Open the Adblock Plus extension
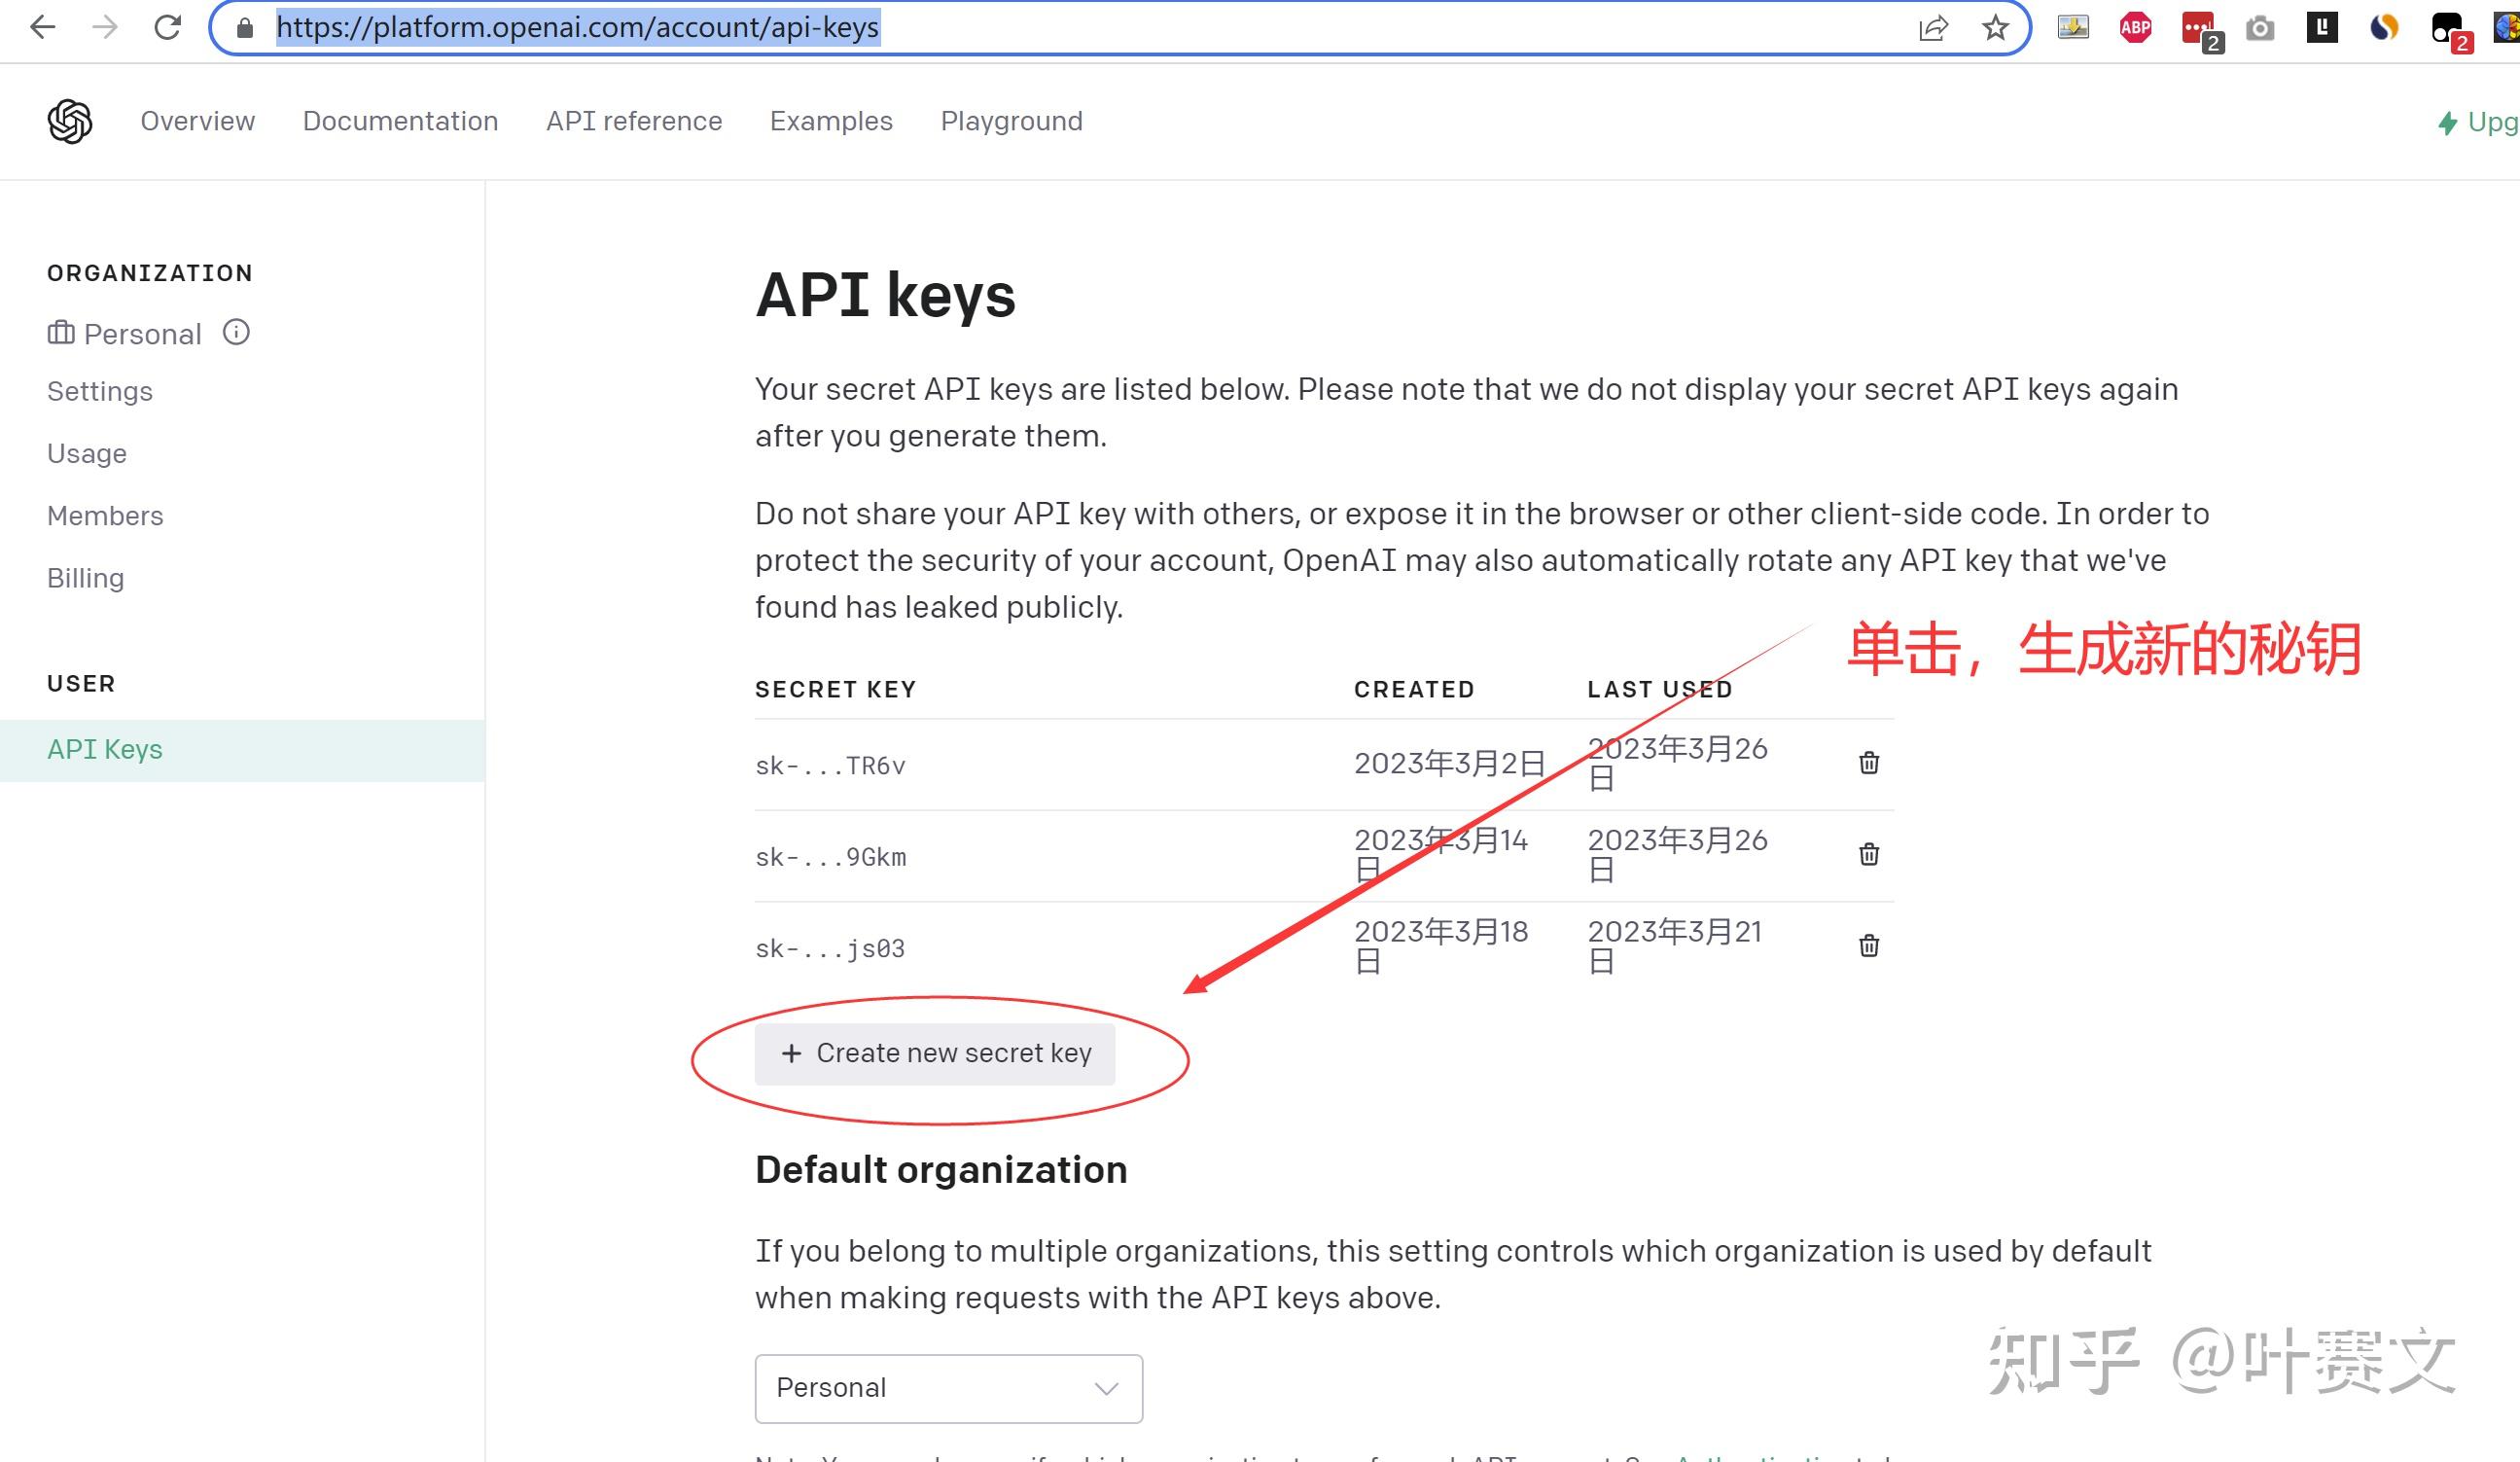2520x1462 pixels. [x=2135, y=27]
